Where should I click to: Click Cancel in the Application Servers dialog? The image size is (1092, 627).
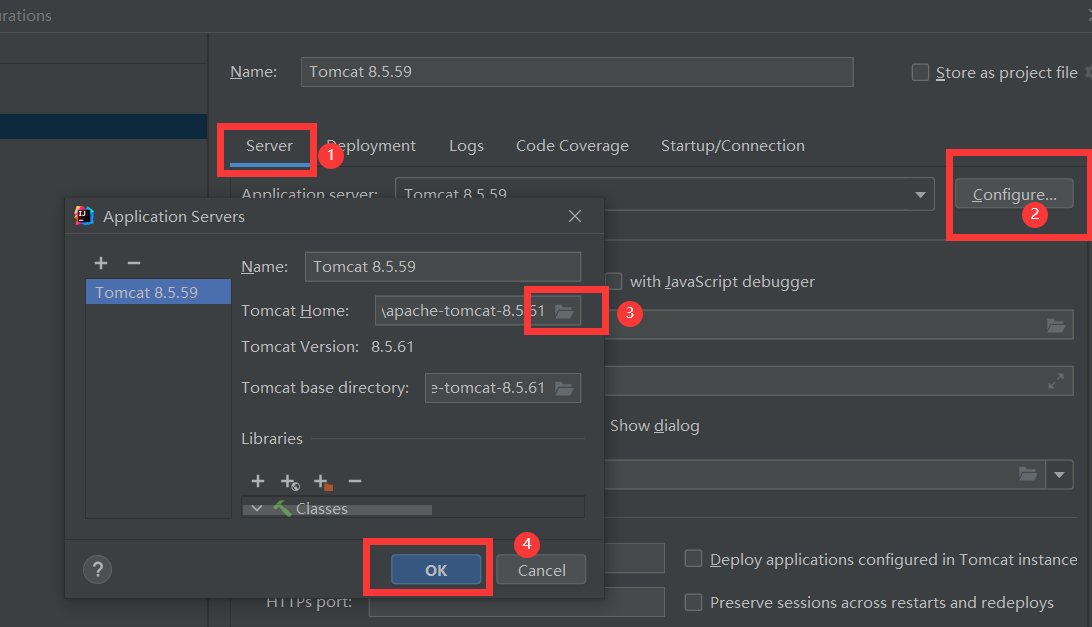(x=541, y=570)
